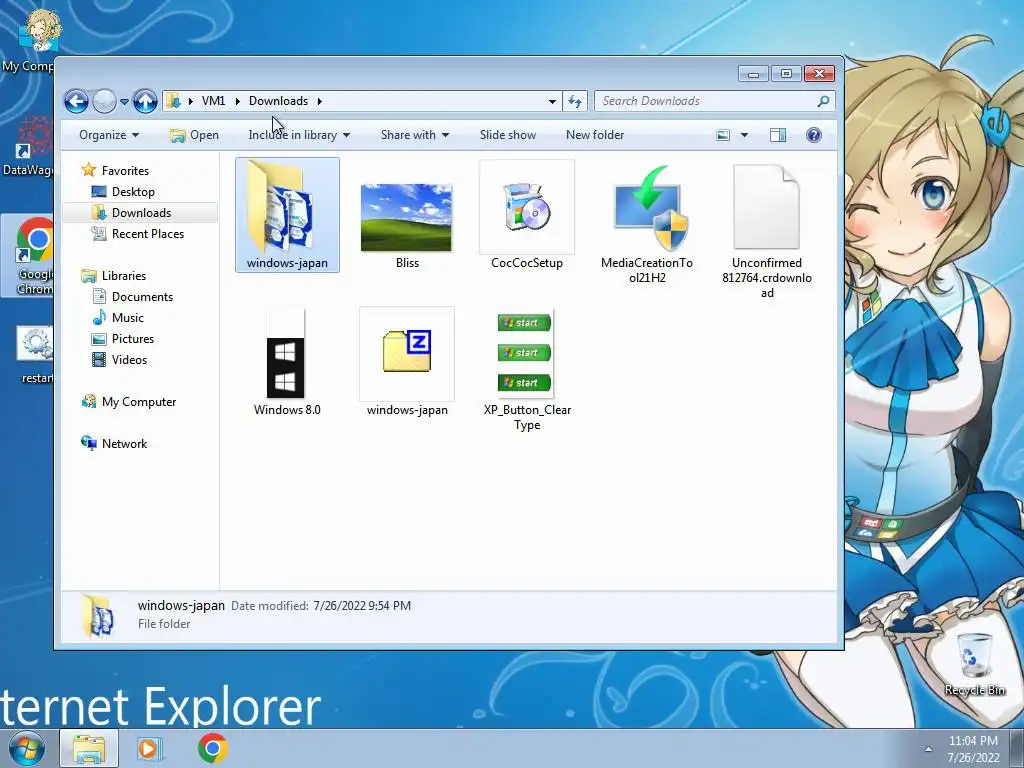Click the VM1 breadcrumb in address bar
The image size is (1024, 768).
click(x=213, y=101)
